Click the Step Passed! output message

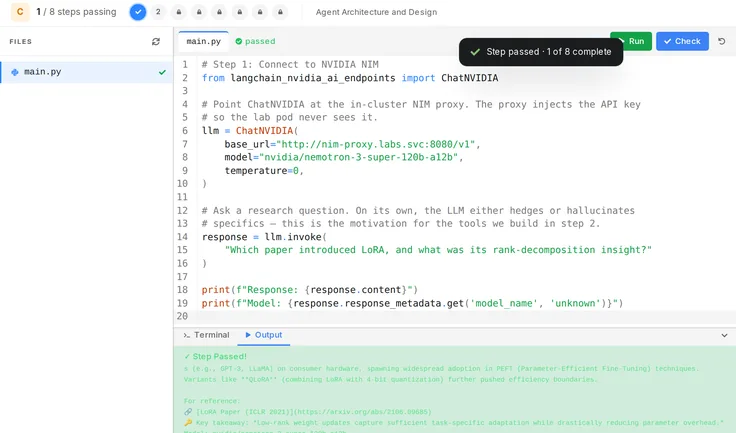tap(215, 356)
